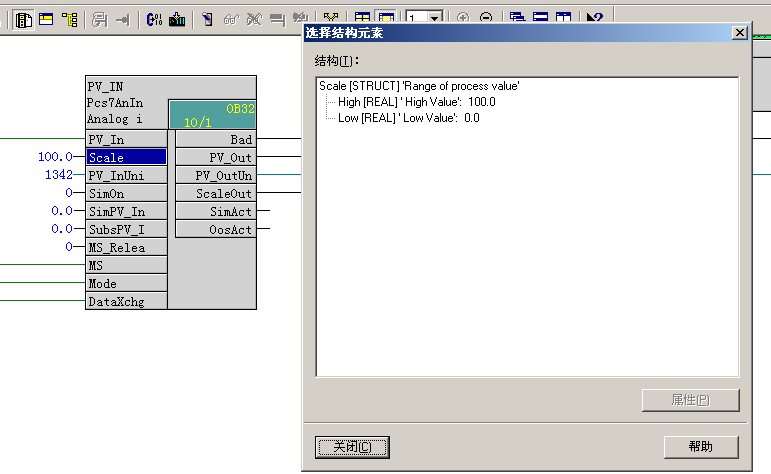The height and width of the screenshot is (474, 771).
Task: Click the SimOn input pin
Action: [x=126, y=193]
